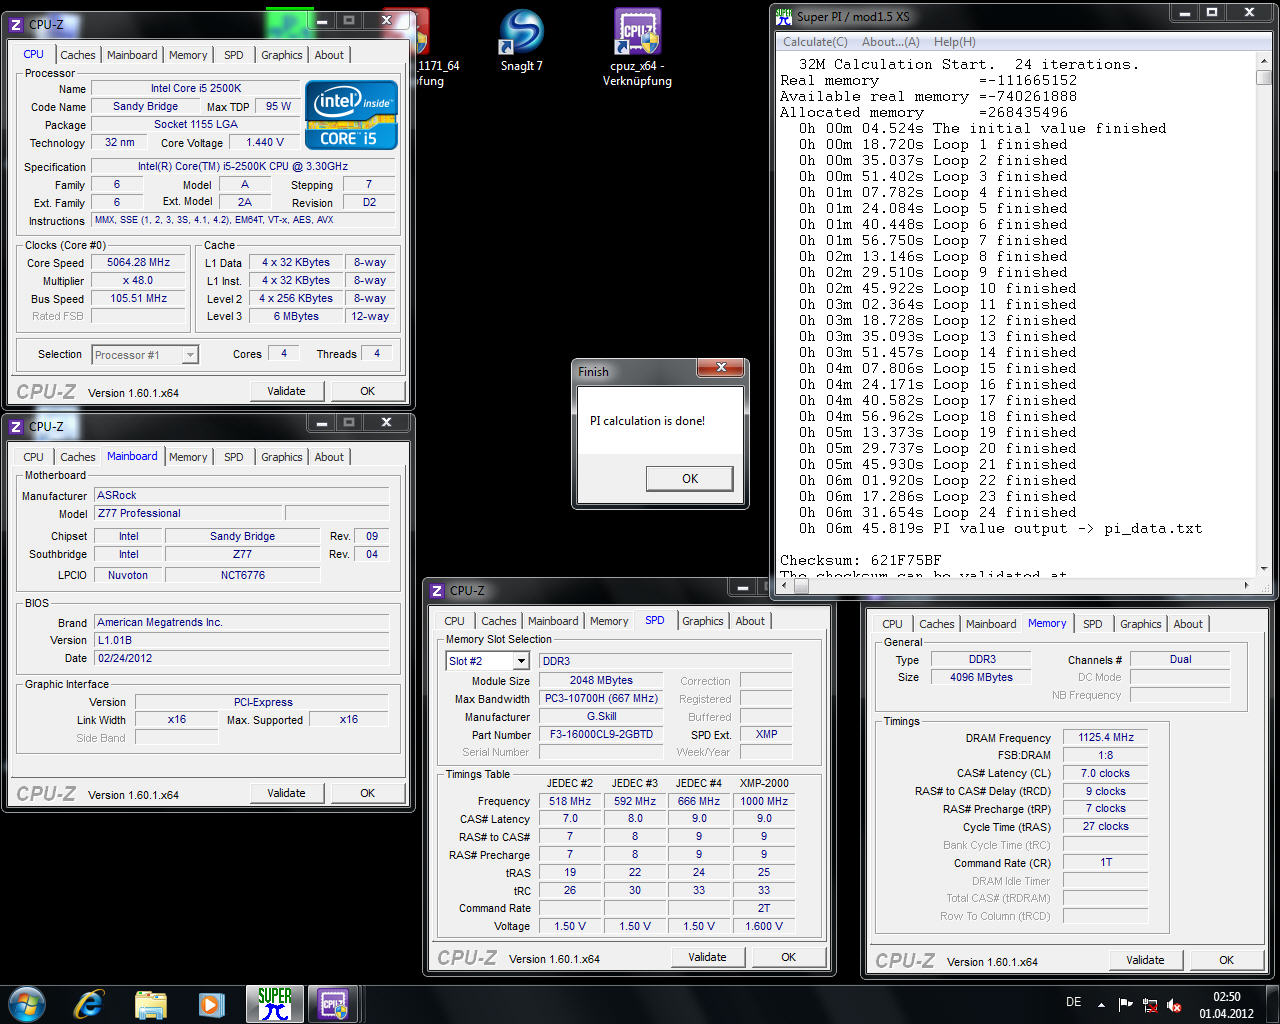Screen dimensions: 1280x1024
Task: Click Validate in Memory window
Action: [x=1145, y=960]
